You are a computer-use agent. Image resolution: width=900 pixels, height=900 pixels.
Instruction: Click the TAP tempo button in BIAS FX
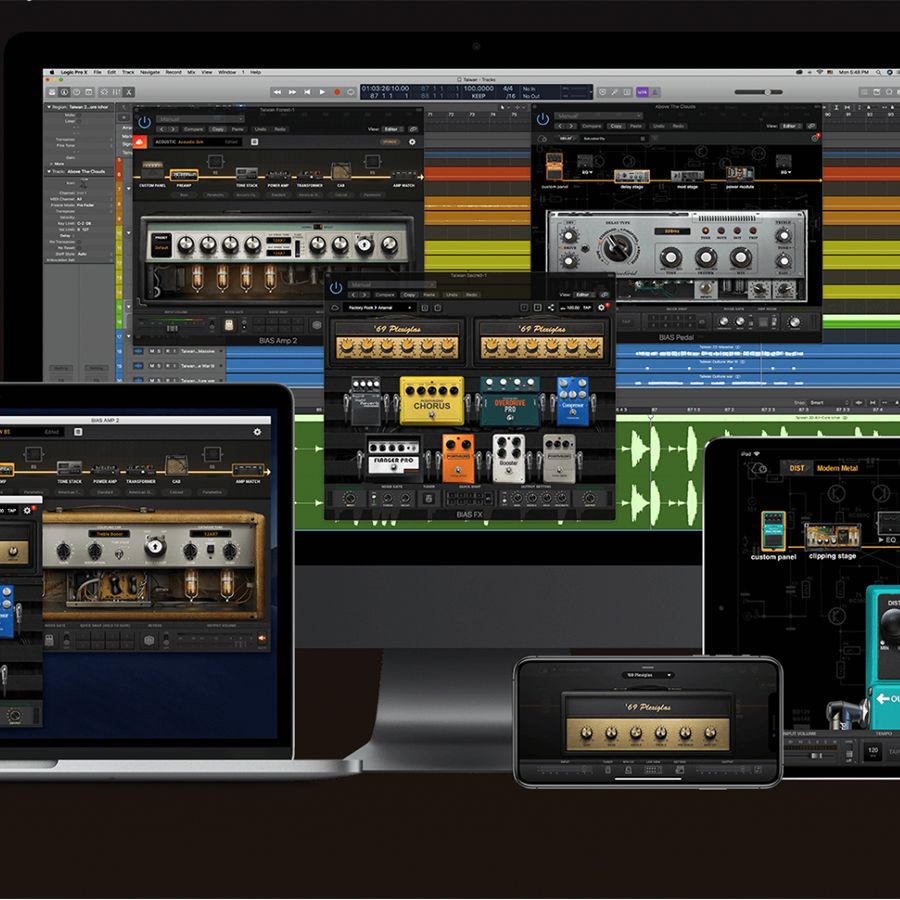[x=587, y=308]
